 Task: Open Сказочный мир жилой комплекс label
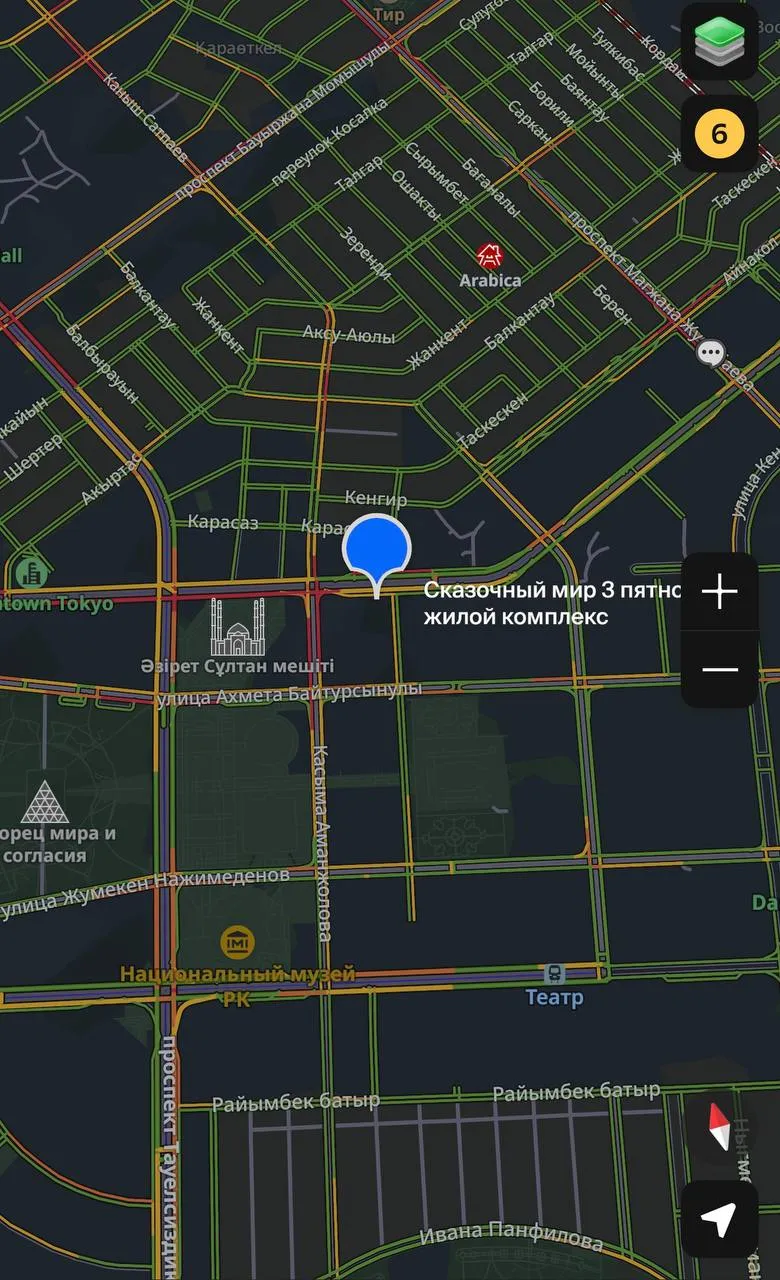553,604
